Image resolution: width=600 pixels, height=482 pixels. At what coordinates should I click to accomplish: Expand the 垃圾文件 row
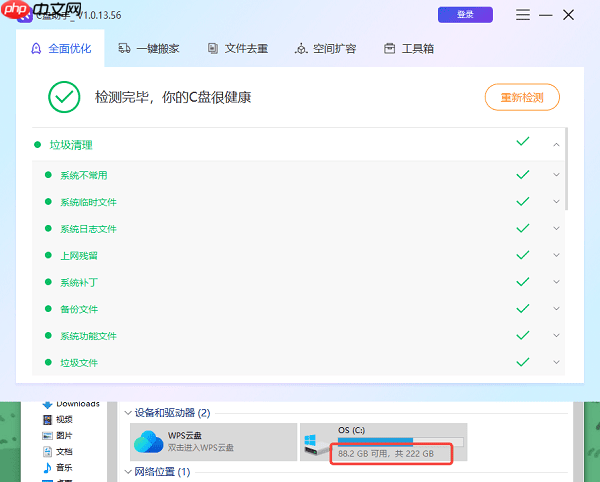[556, 362]
